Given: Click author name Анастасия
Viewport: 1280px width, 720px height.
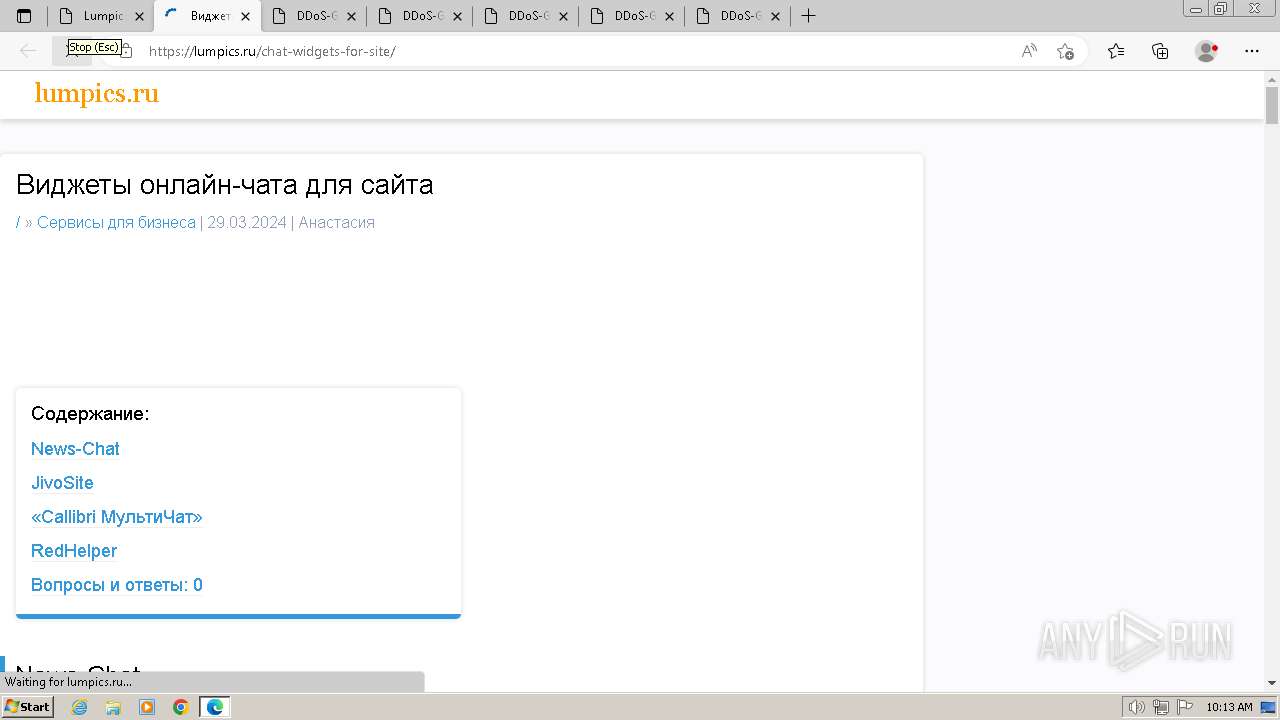Looking at the screenshot, I should click(336, 222).
